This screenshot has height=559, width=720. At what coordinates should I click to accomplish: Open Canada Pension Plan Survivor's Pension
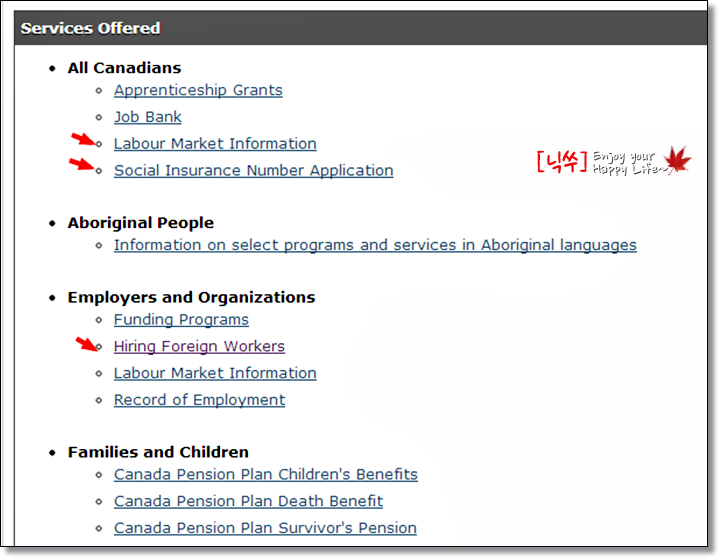pos(265,528)
